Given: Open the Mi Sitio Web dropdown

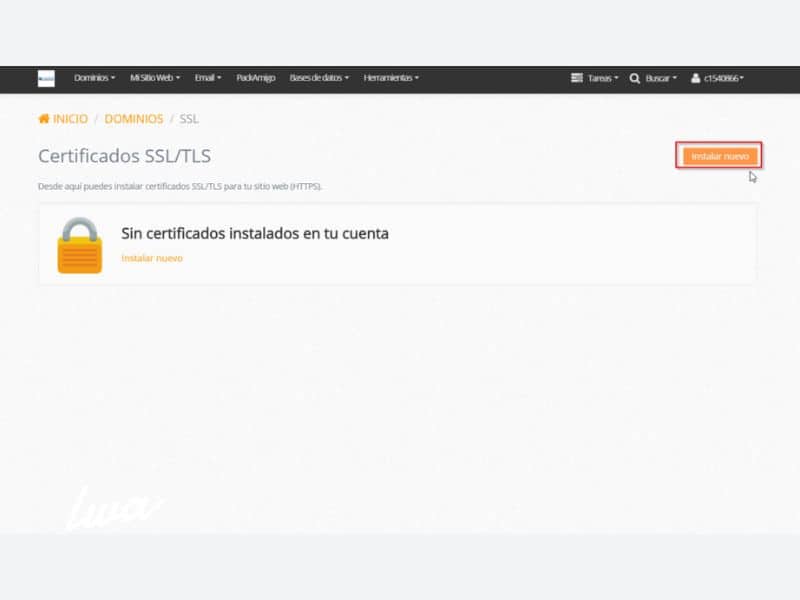Looking at the screenshot, I should point(156,78).
